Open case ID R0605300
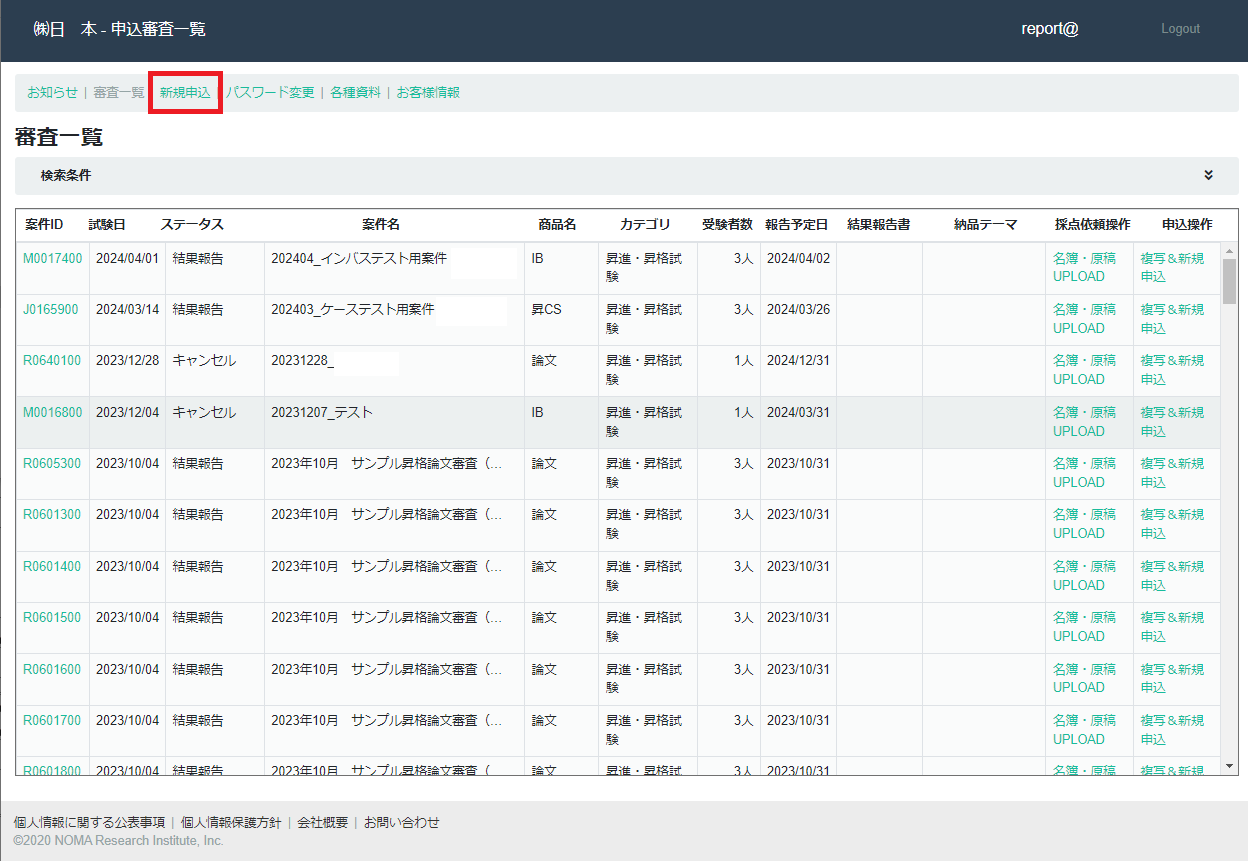This screenshot has height=861, width=1248. click(52, 463)
